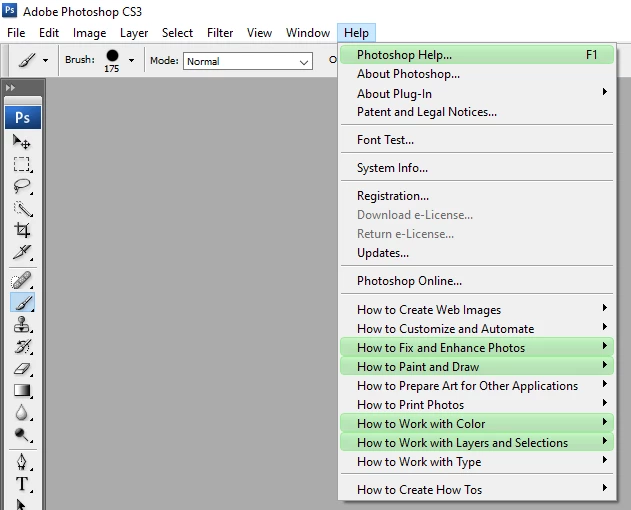The height and width of the screenshot is (510, 631).
Task: Choose Font Test...
Action: [477, 140]
